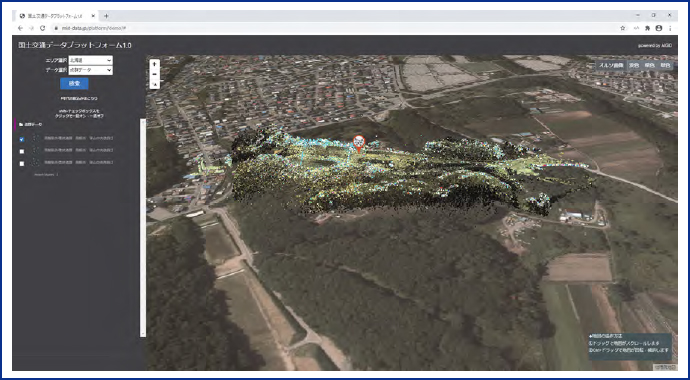Click the page title 国土交通データプラットフォーム1.0
Image resolution: width=690 pixels, height=380 pixels.
(75, 45)
